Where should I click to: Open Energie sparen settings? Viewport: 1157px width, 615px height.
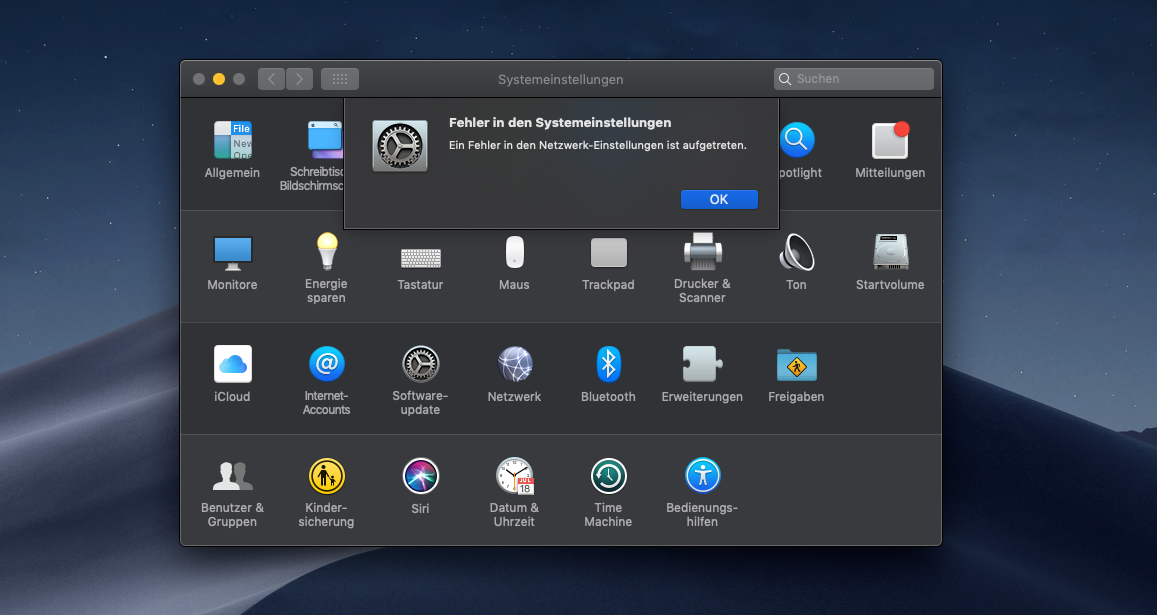click(326, 253)
